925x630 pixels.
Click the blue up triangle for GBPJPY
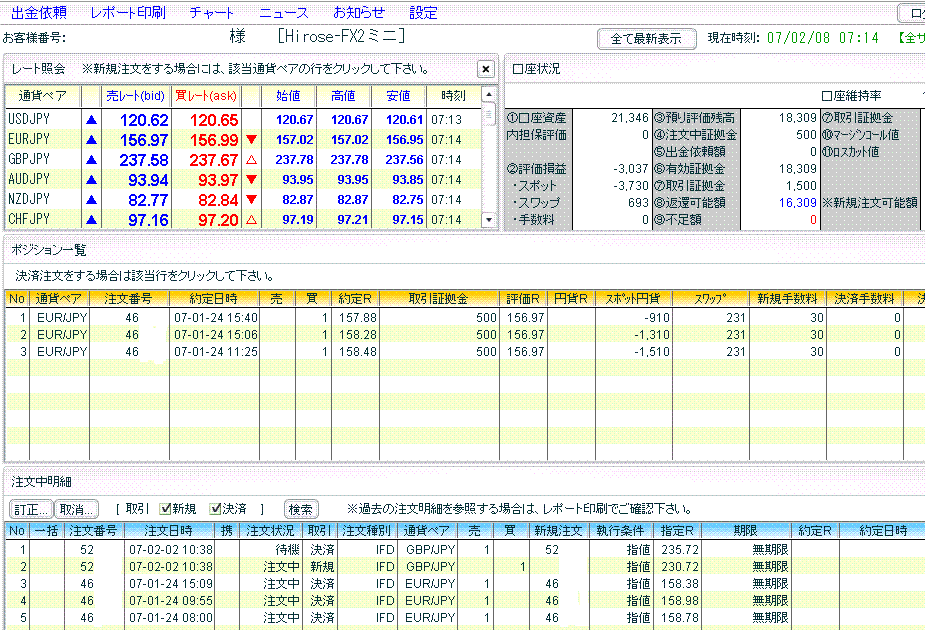click(91, 160)
